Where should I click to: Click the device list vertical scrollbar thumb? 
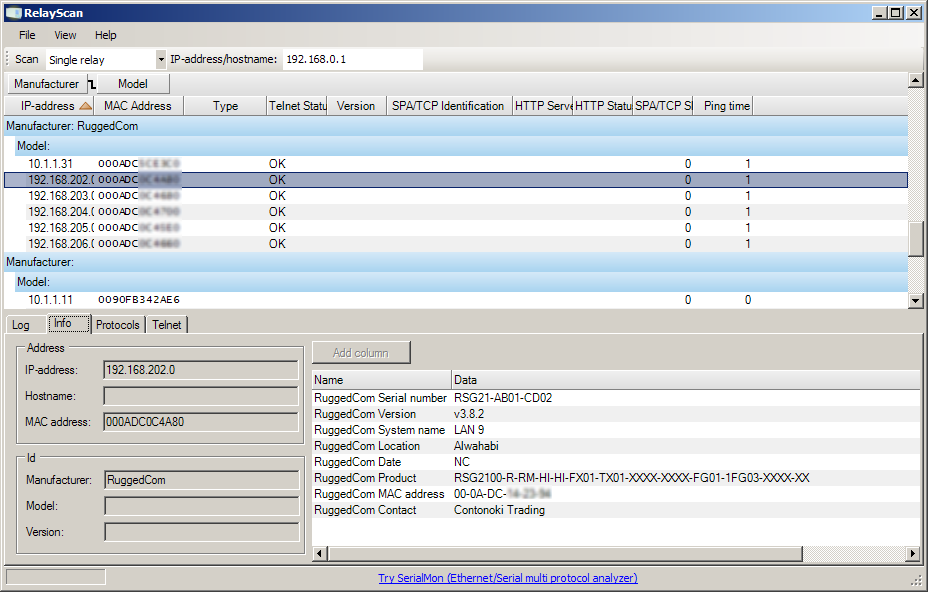click(x=916, y=239)
